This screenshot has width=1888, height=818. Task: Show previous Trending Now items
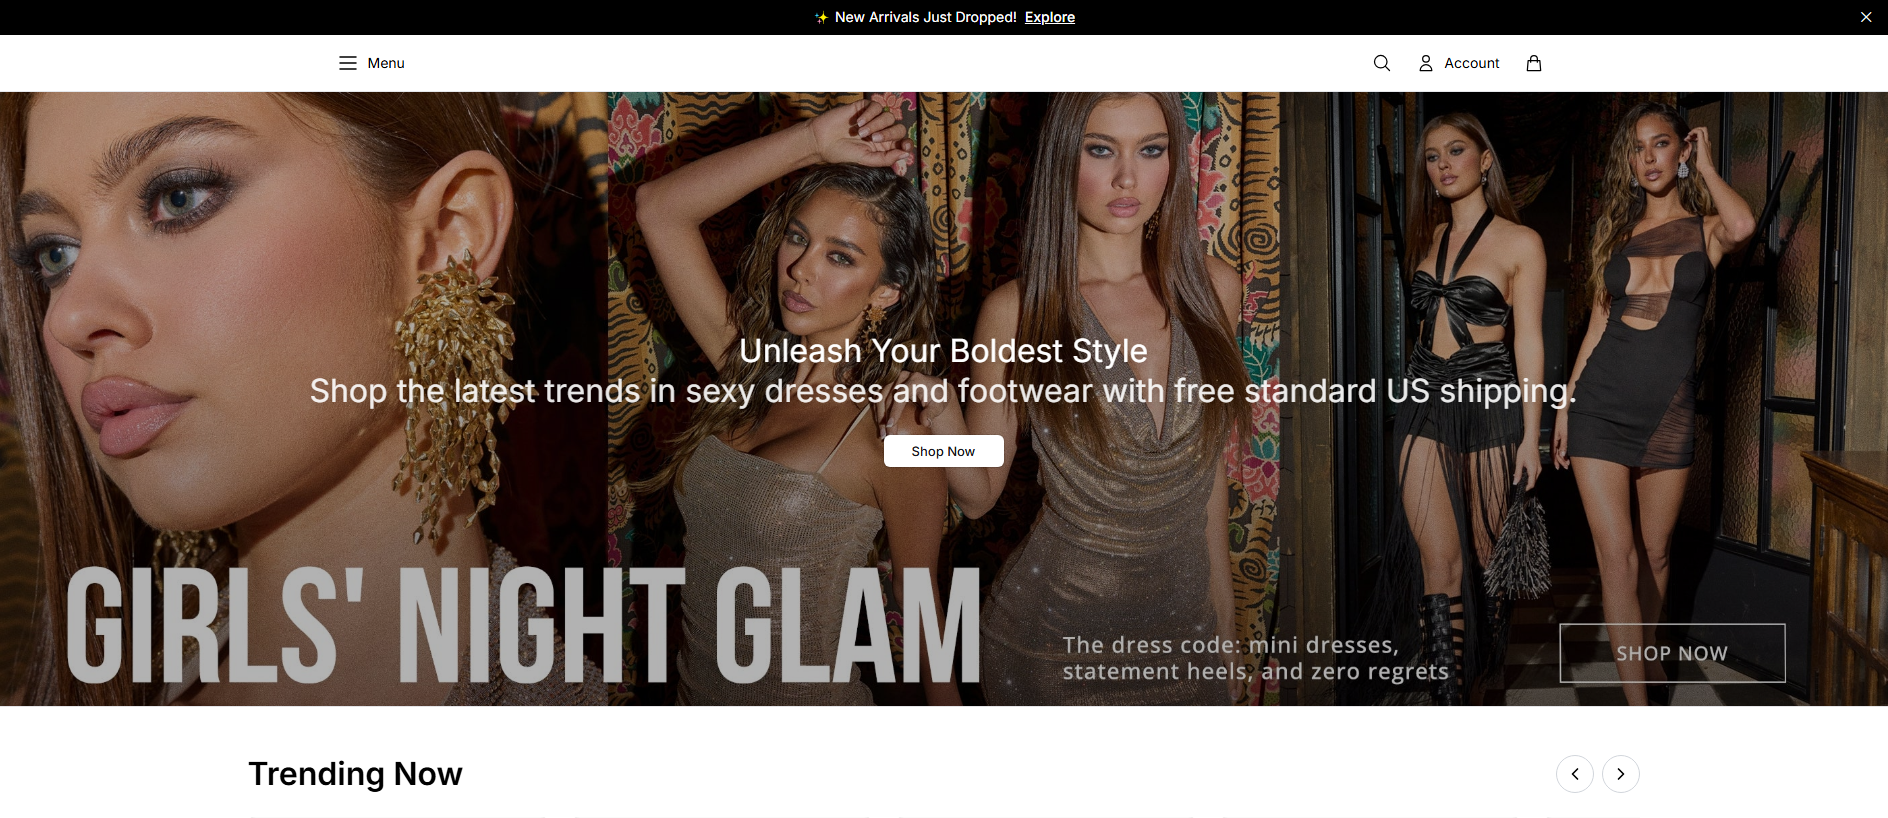click(x=1575, y=774)
